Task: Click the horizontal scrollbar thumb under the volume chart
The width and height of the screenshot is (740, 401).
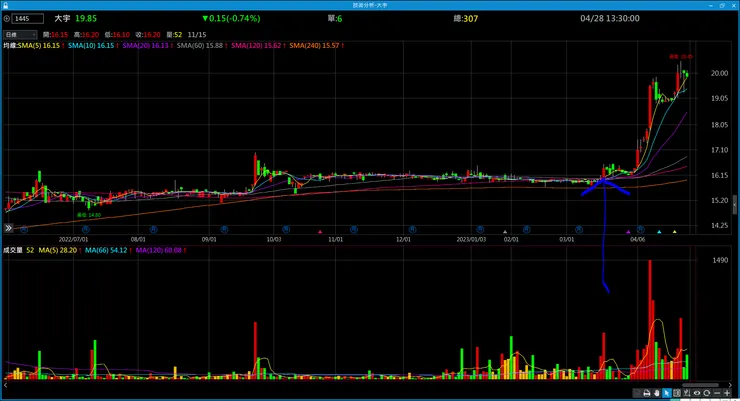Action: 700,385
